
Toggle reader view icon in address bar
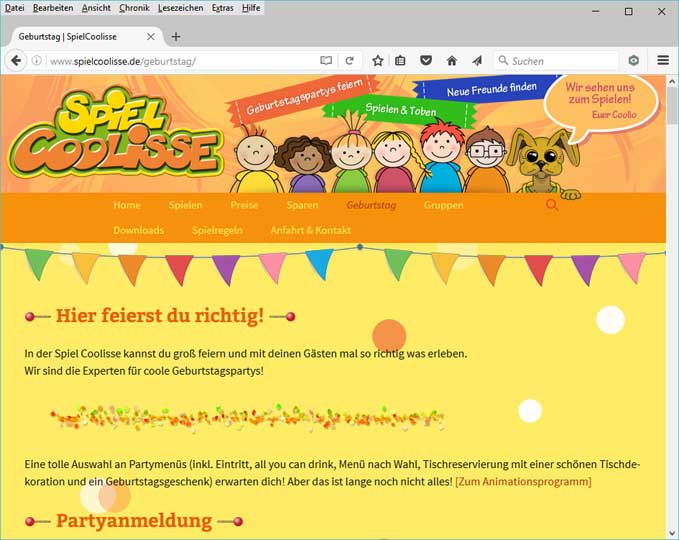326,61
